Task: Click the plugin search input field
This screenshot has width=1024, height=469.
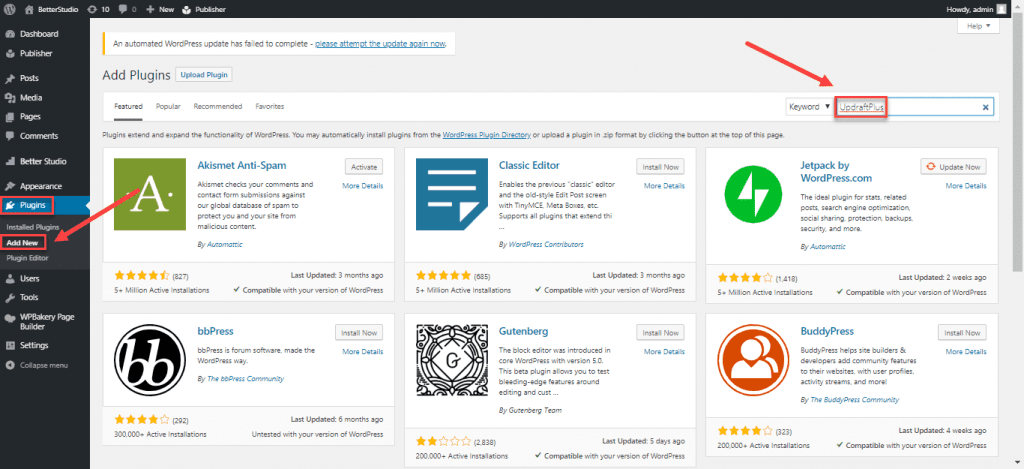Action: point(914,107)
